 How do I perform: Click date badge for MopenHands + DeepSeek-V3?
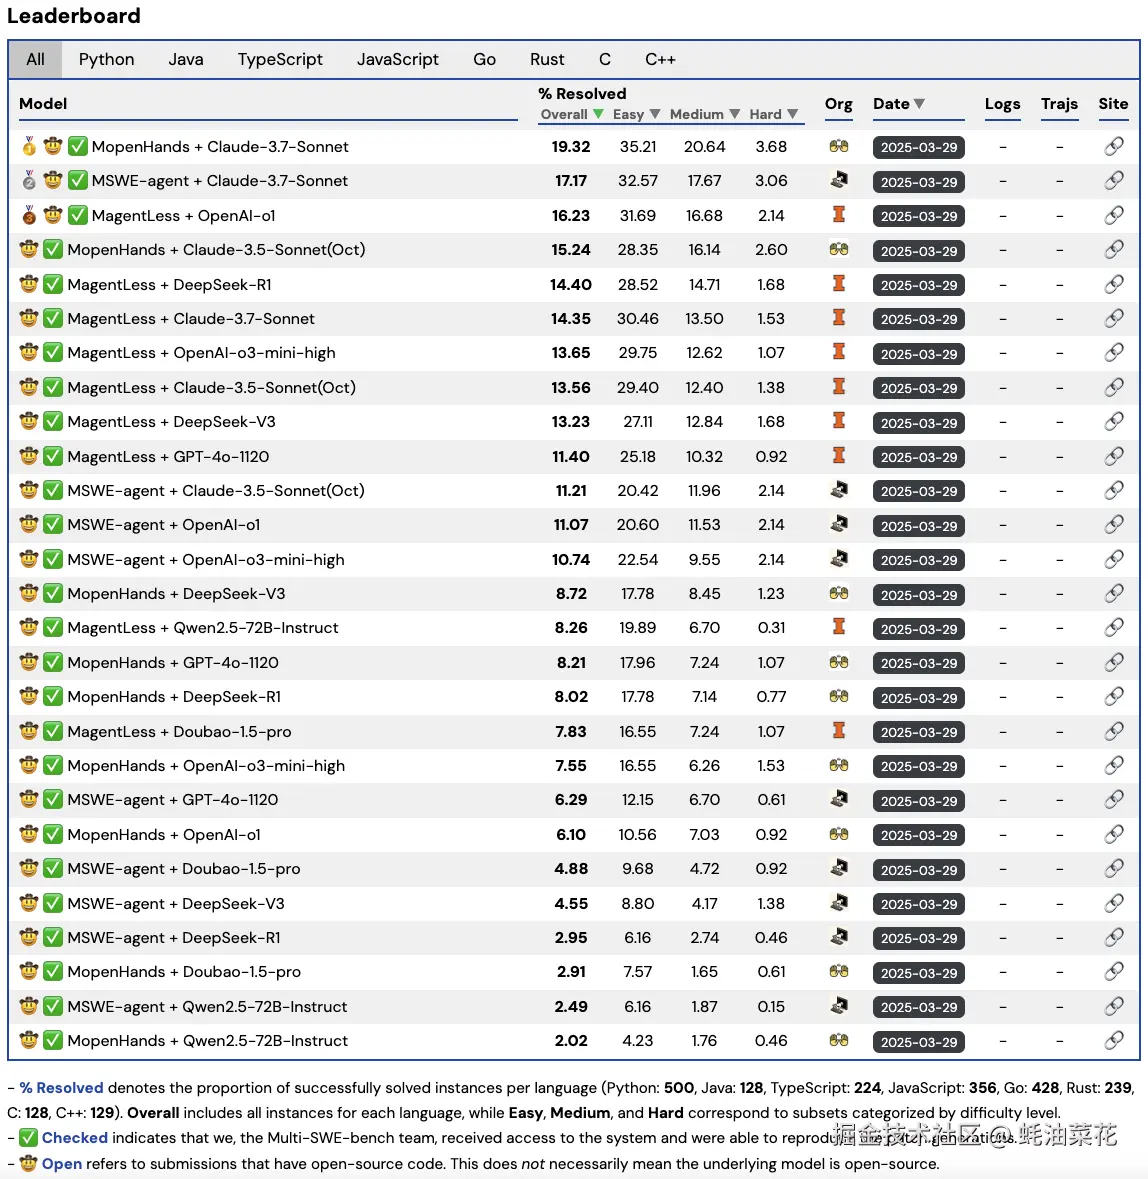(919, 595)
